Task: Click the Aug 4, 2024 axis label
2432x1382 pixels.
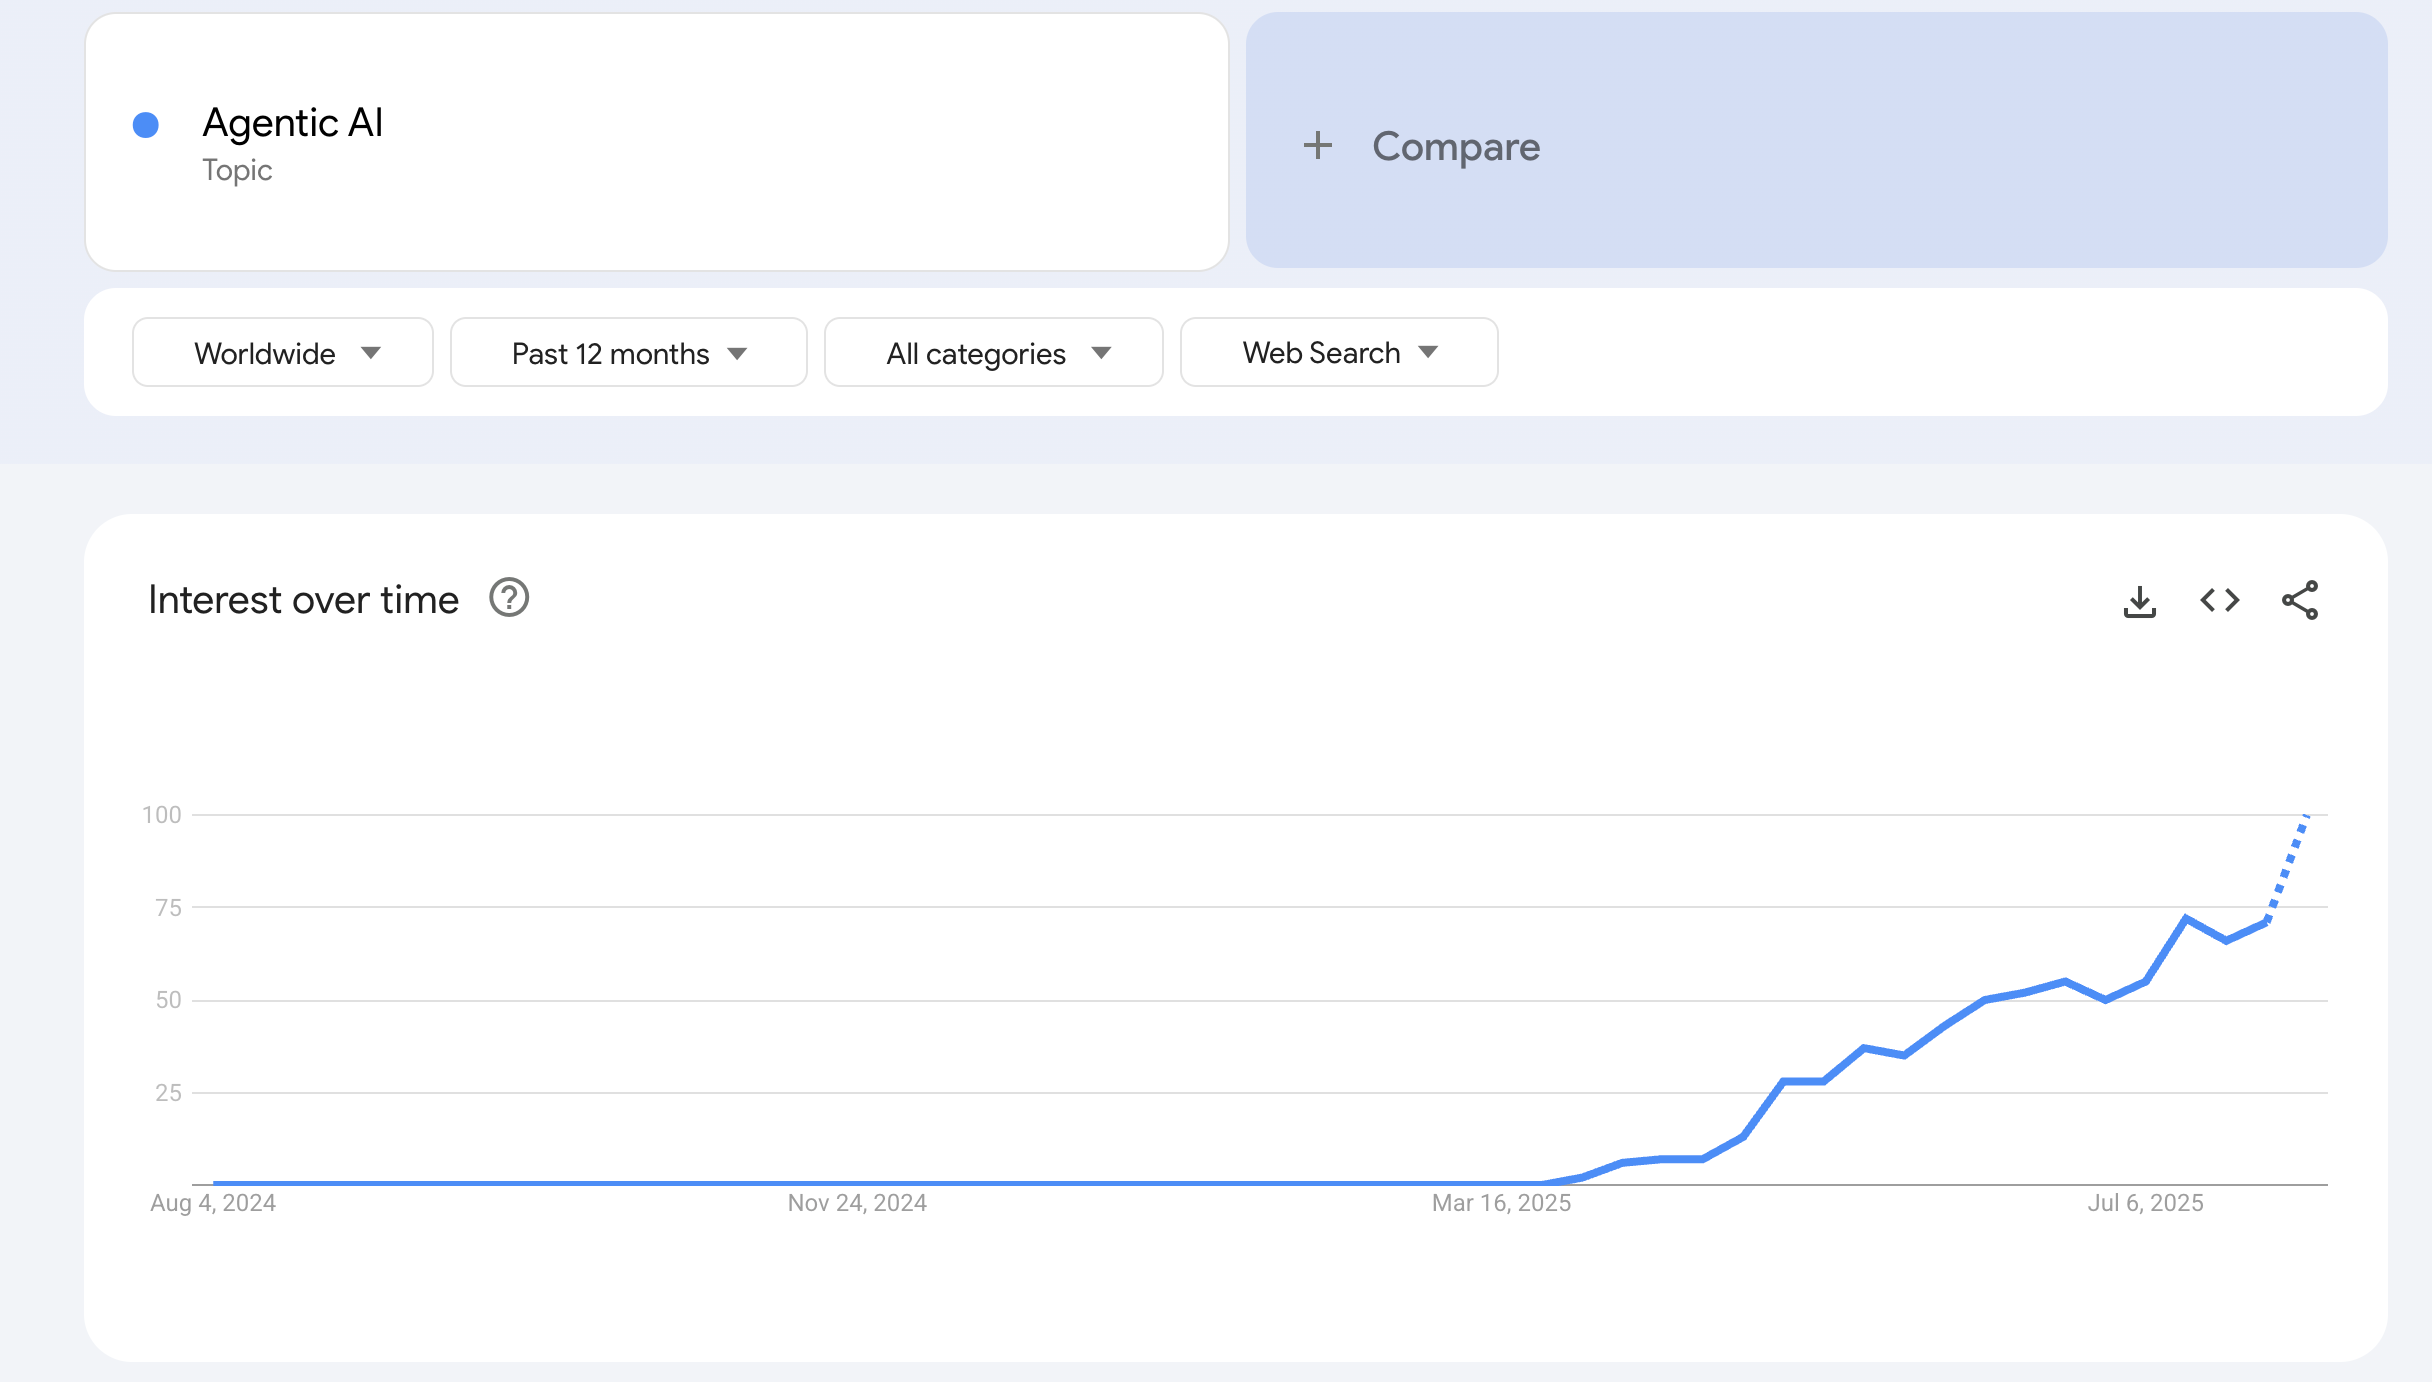Action: tap(213, 1203)
